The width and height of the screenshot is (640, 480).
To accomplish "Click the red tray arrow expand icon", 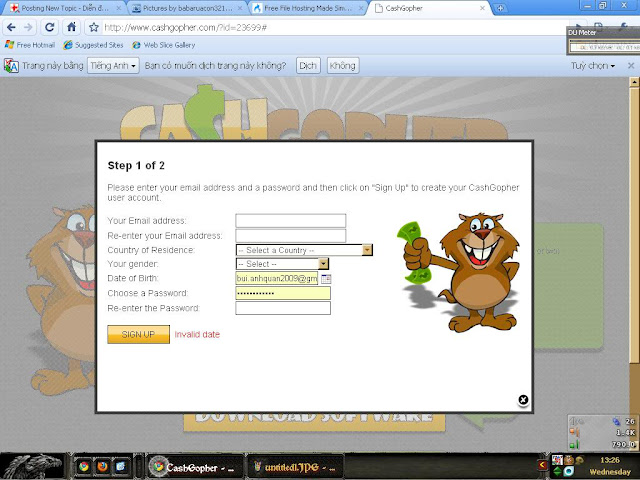I will (542, 465).
